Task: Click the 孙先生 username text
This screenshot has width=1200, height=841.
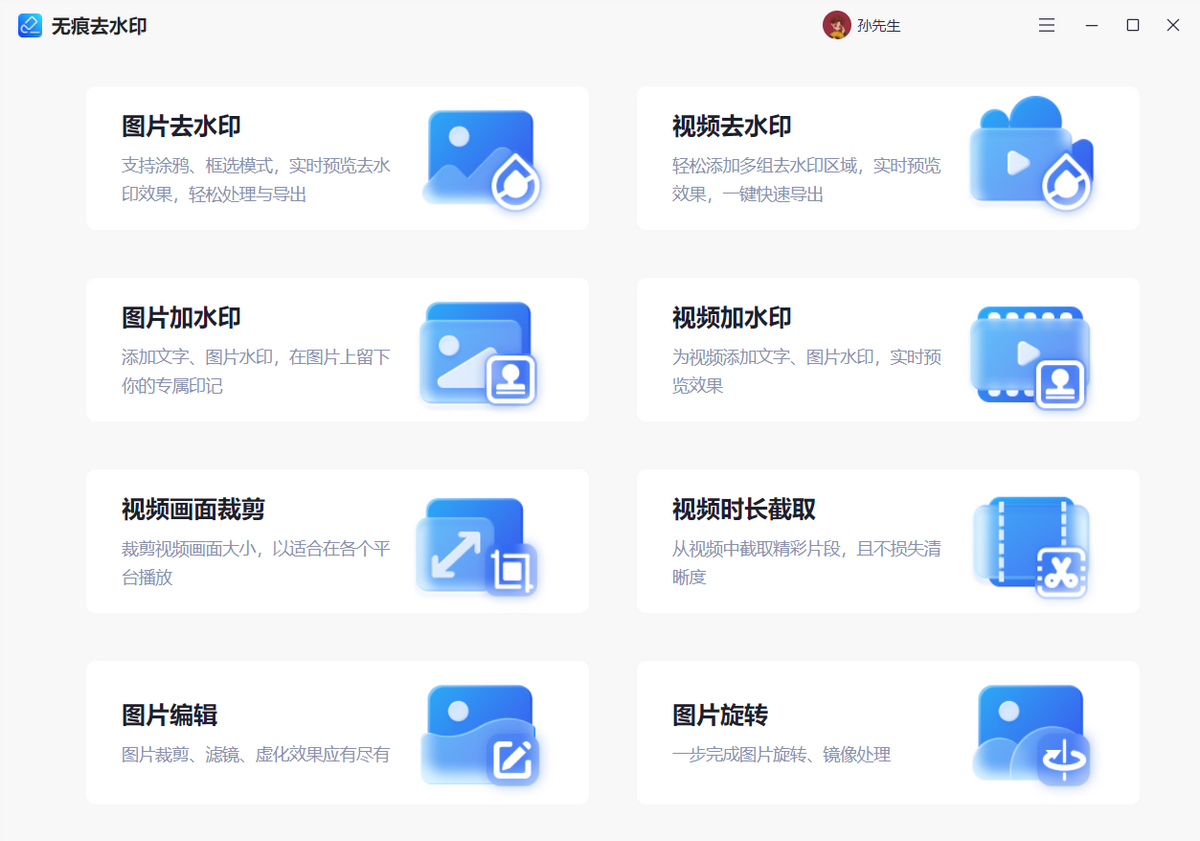Action: coord(878,25)
